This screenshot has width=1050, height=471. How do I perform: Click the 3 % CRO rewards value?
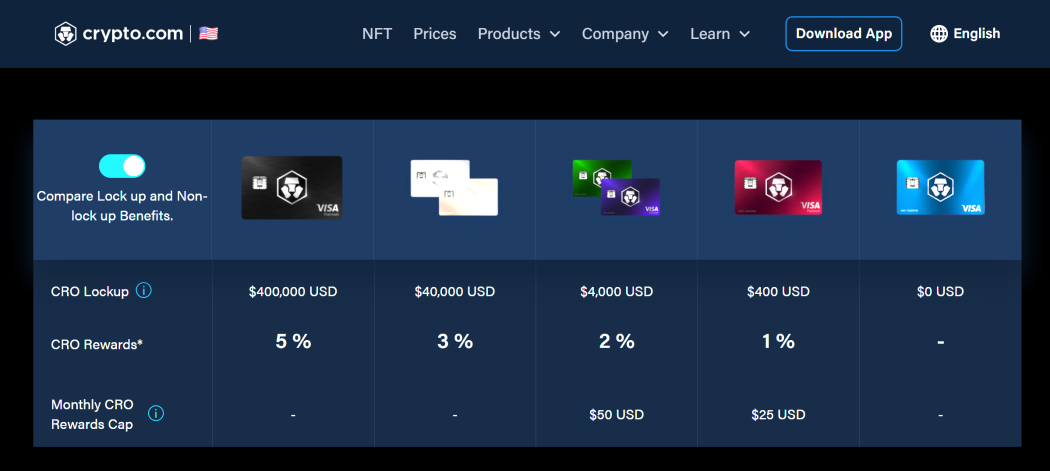[455, 341]
